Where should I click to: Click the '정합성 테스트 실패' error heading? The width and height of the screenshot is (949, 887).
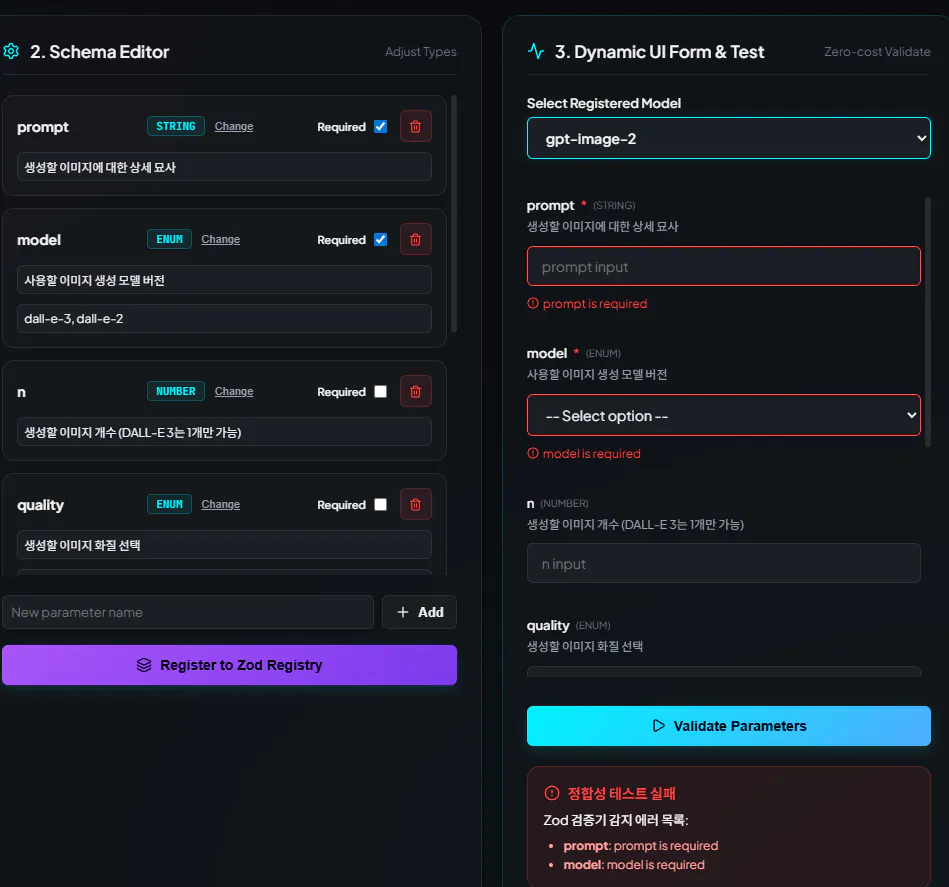pos(621,793)
